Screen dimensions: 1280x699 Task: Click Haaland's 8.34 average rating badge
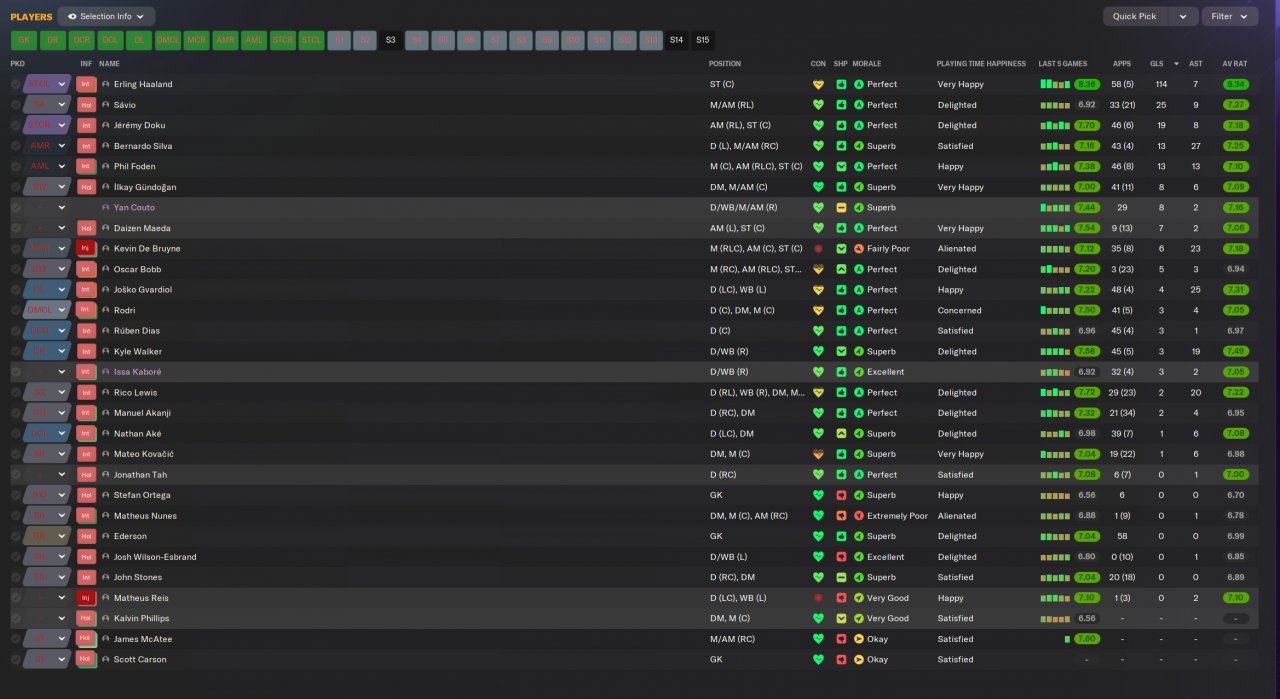tap(1236, 84)
